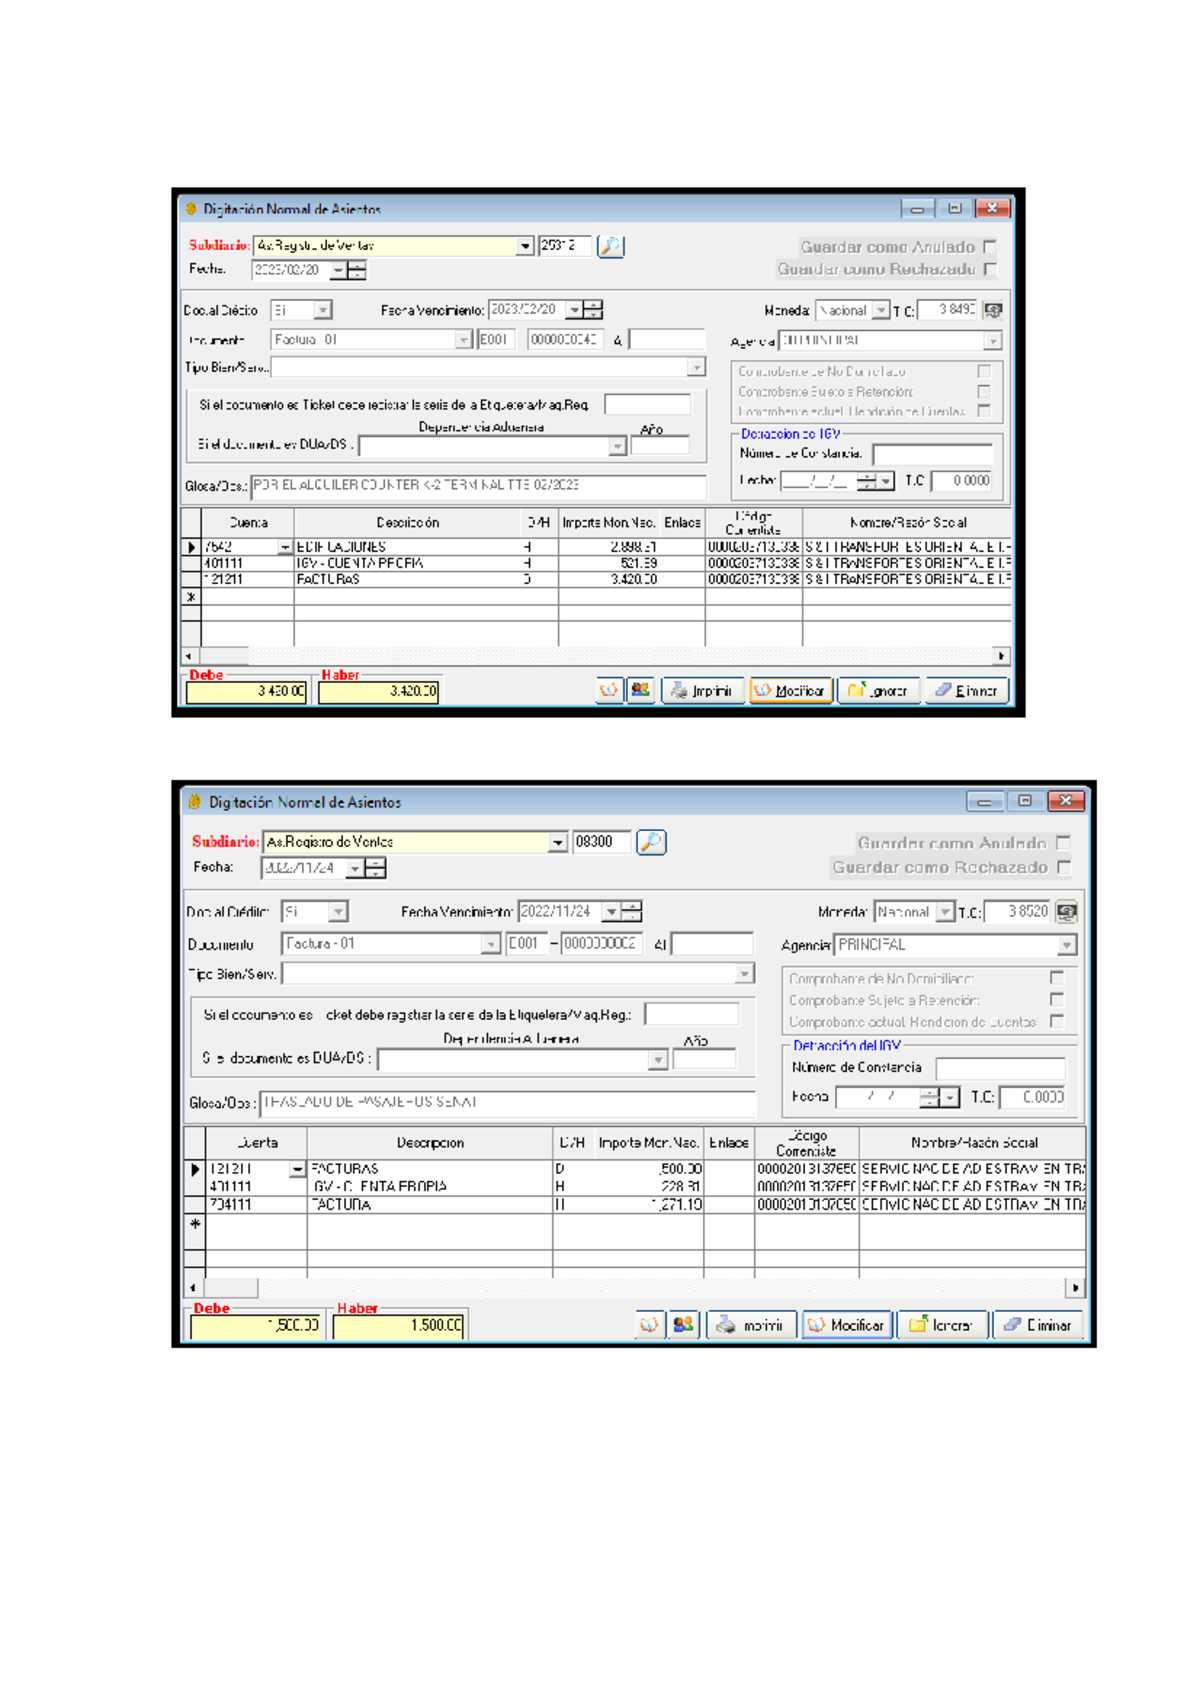Click Glosa field about TRASLADO DE PASAJE
1200x1698 pixels.
coord(508,1103)
